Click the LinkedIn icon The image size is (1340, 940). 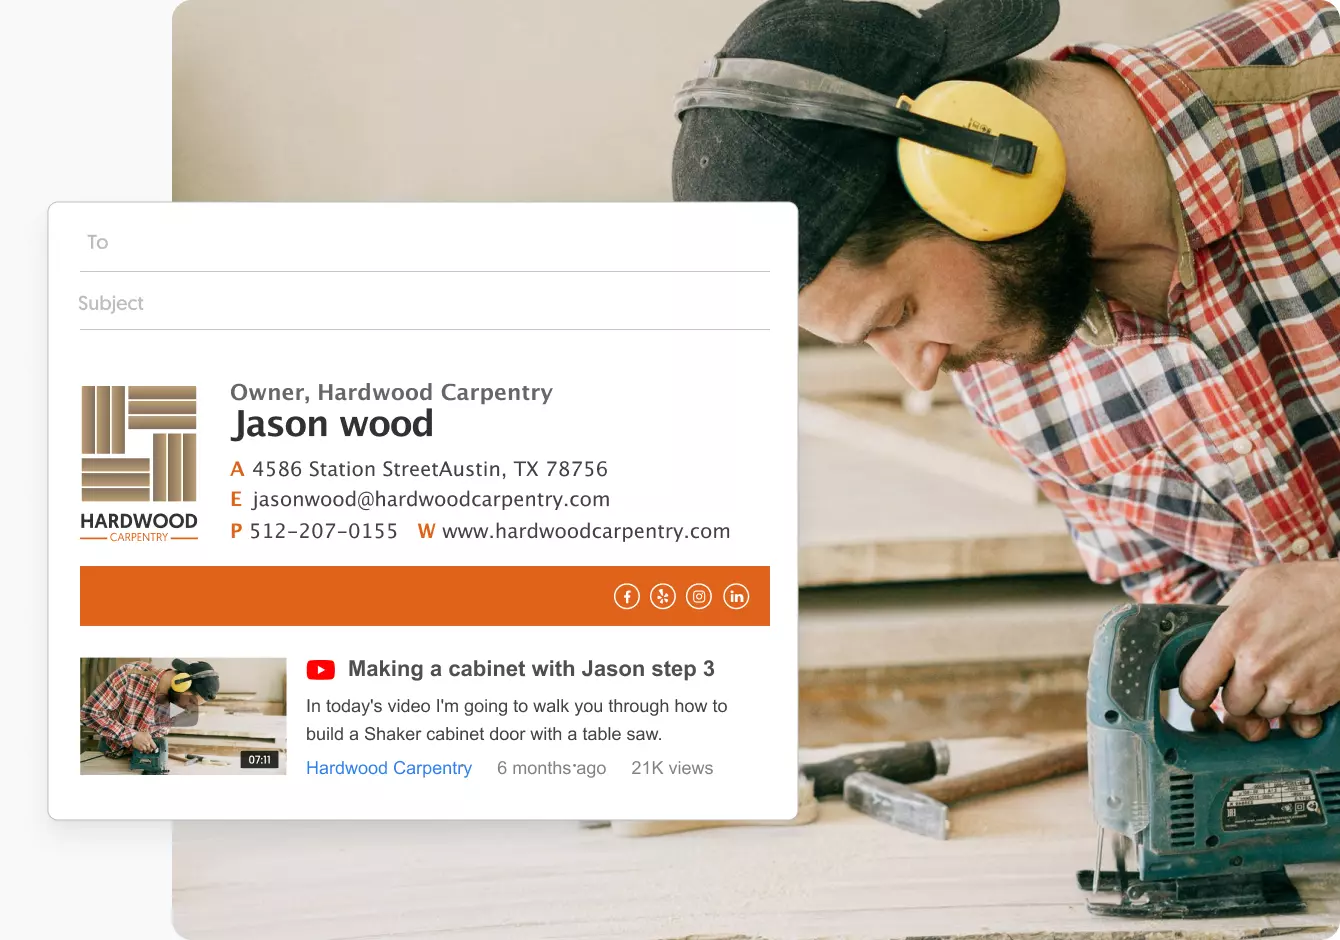(x=736, y=595)
